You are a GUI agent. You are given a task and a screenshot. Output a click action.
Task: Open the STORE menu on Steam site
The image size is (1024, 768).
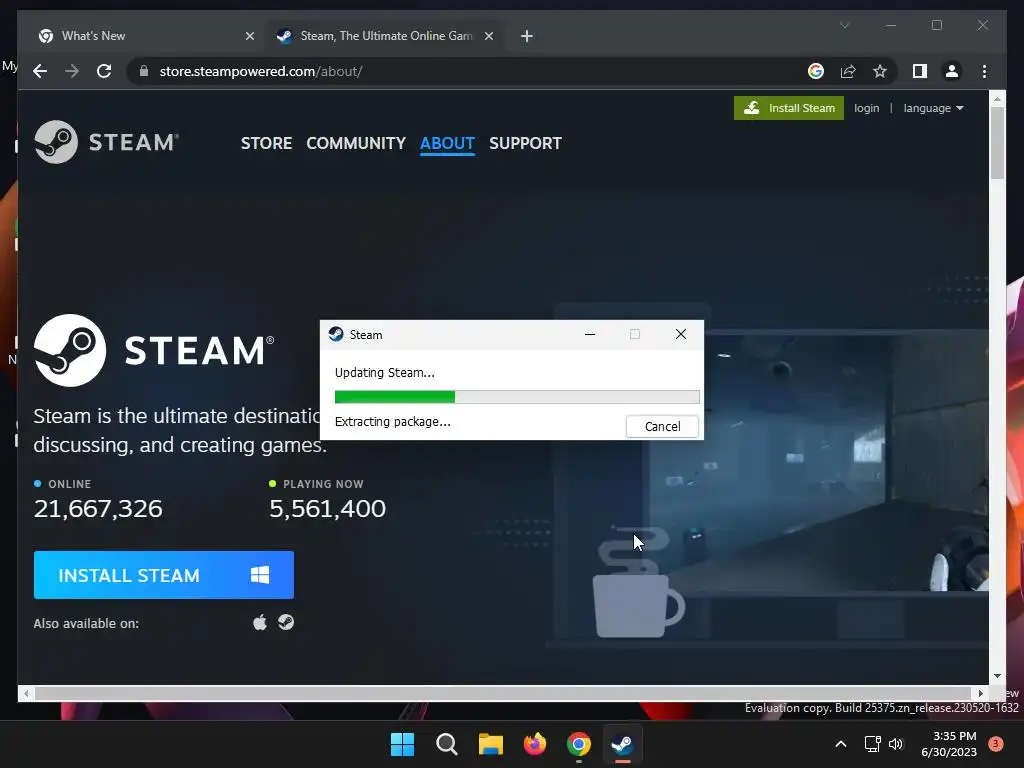(266, 143)
